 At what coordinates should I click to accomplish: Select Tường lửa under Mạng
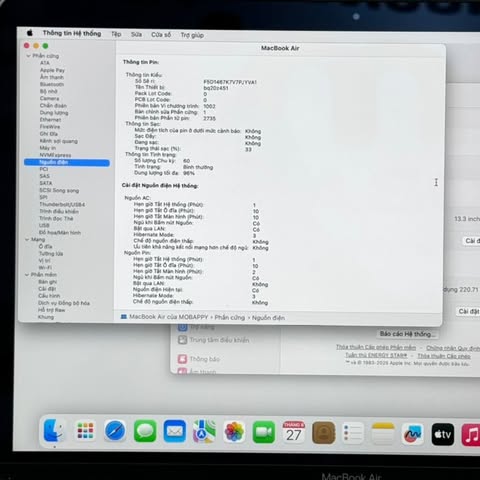[x=51, y=253]
